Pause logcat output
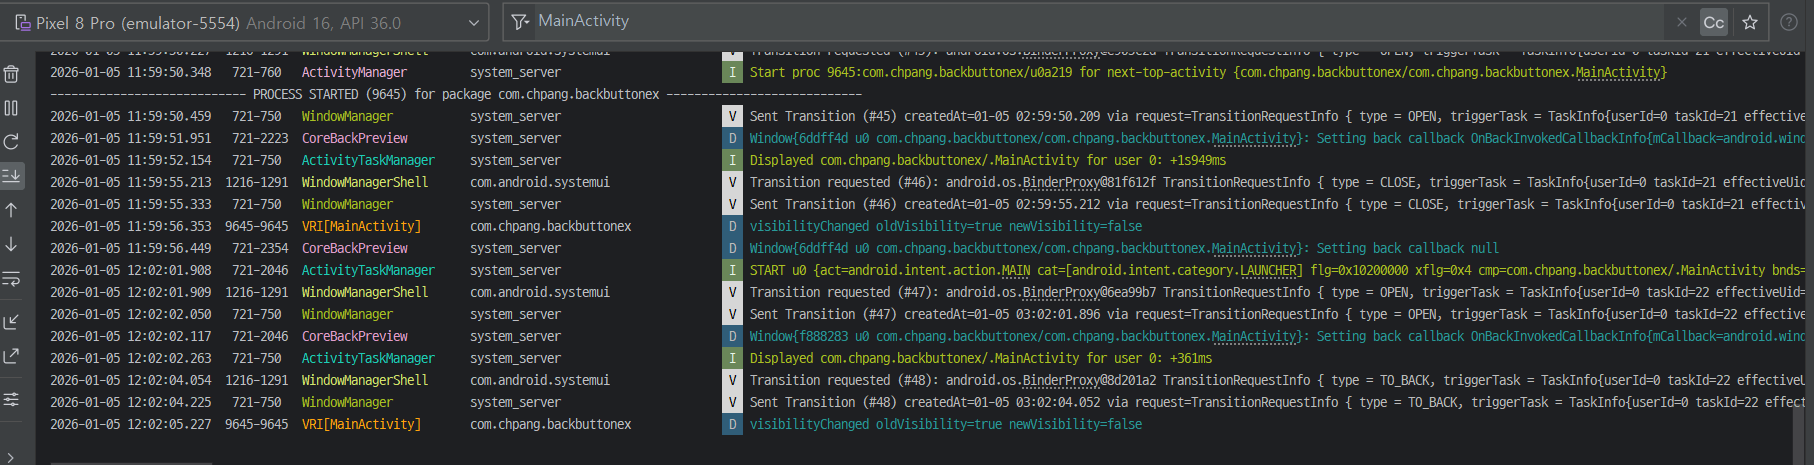1814x465 pixels. click(11, 108)
